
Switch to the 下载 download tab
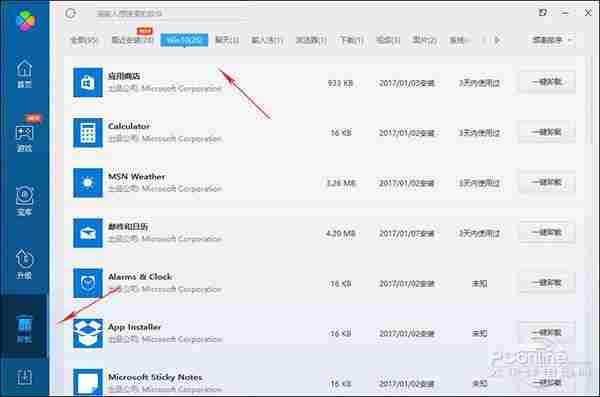[351, 40]
